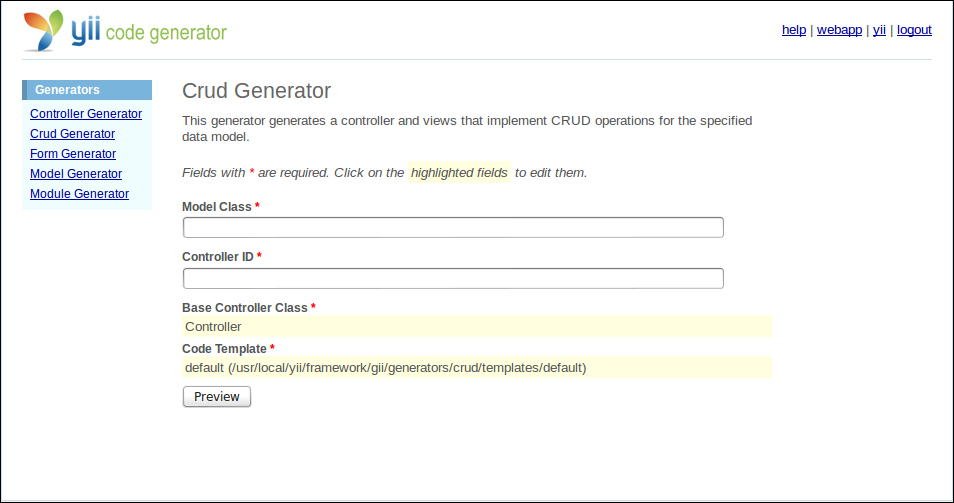Image resolution: width=954 pixels, height=503 pixels.
Task: Edit the Base Controller Class highlighted field
Action: [x=477, y=327]
